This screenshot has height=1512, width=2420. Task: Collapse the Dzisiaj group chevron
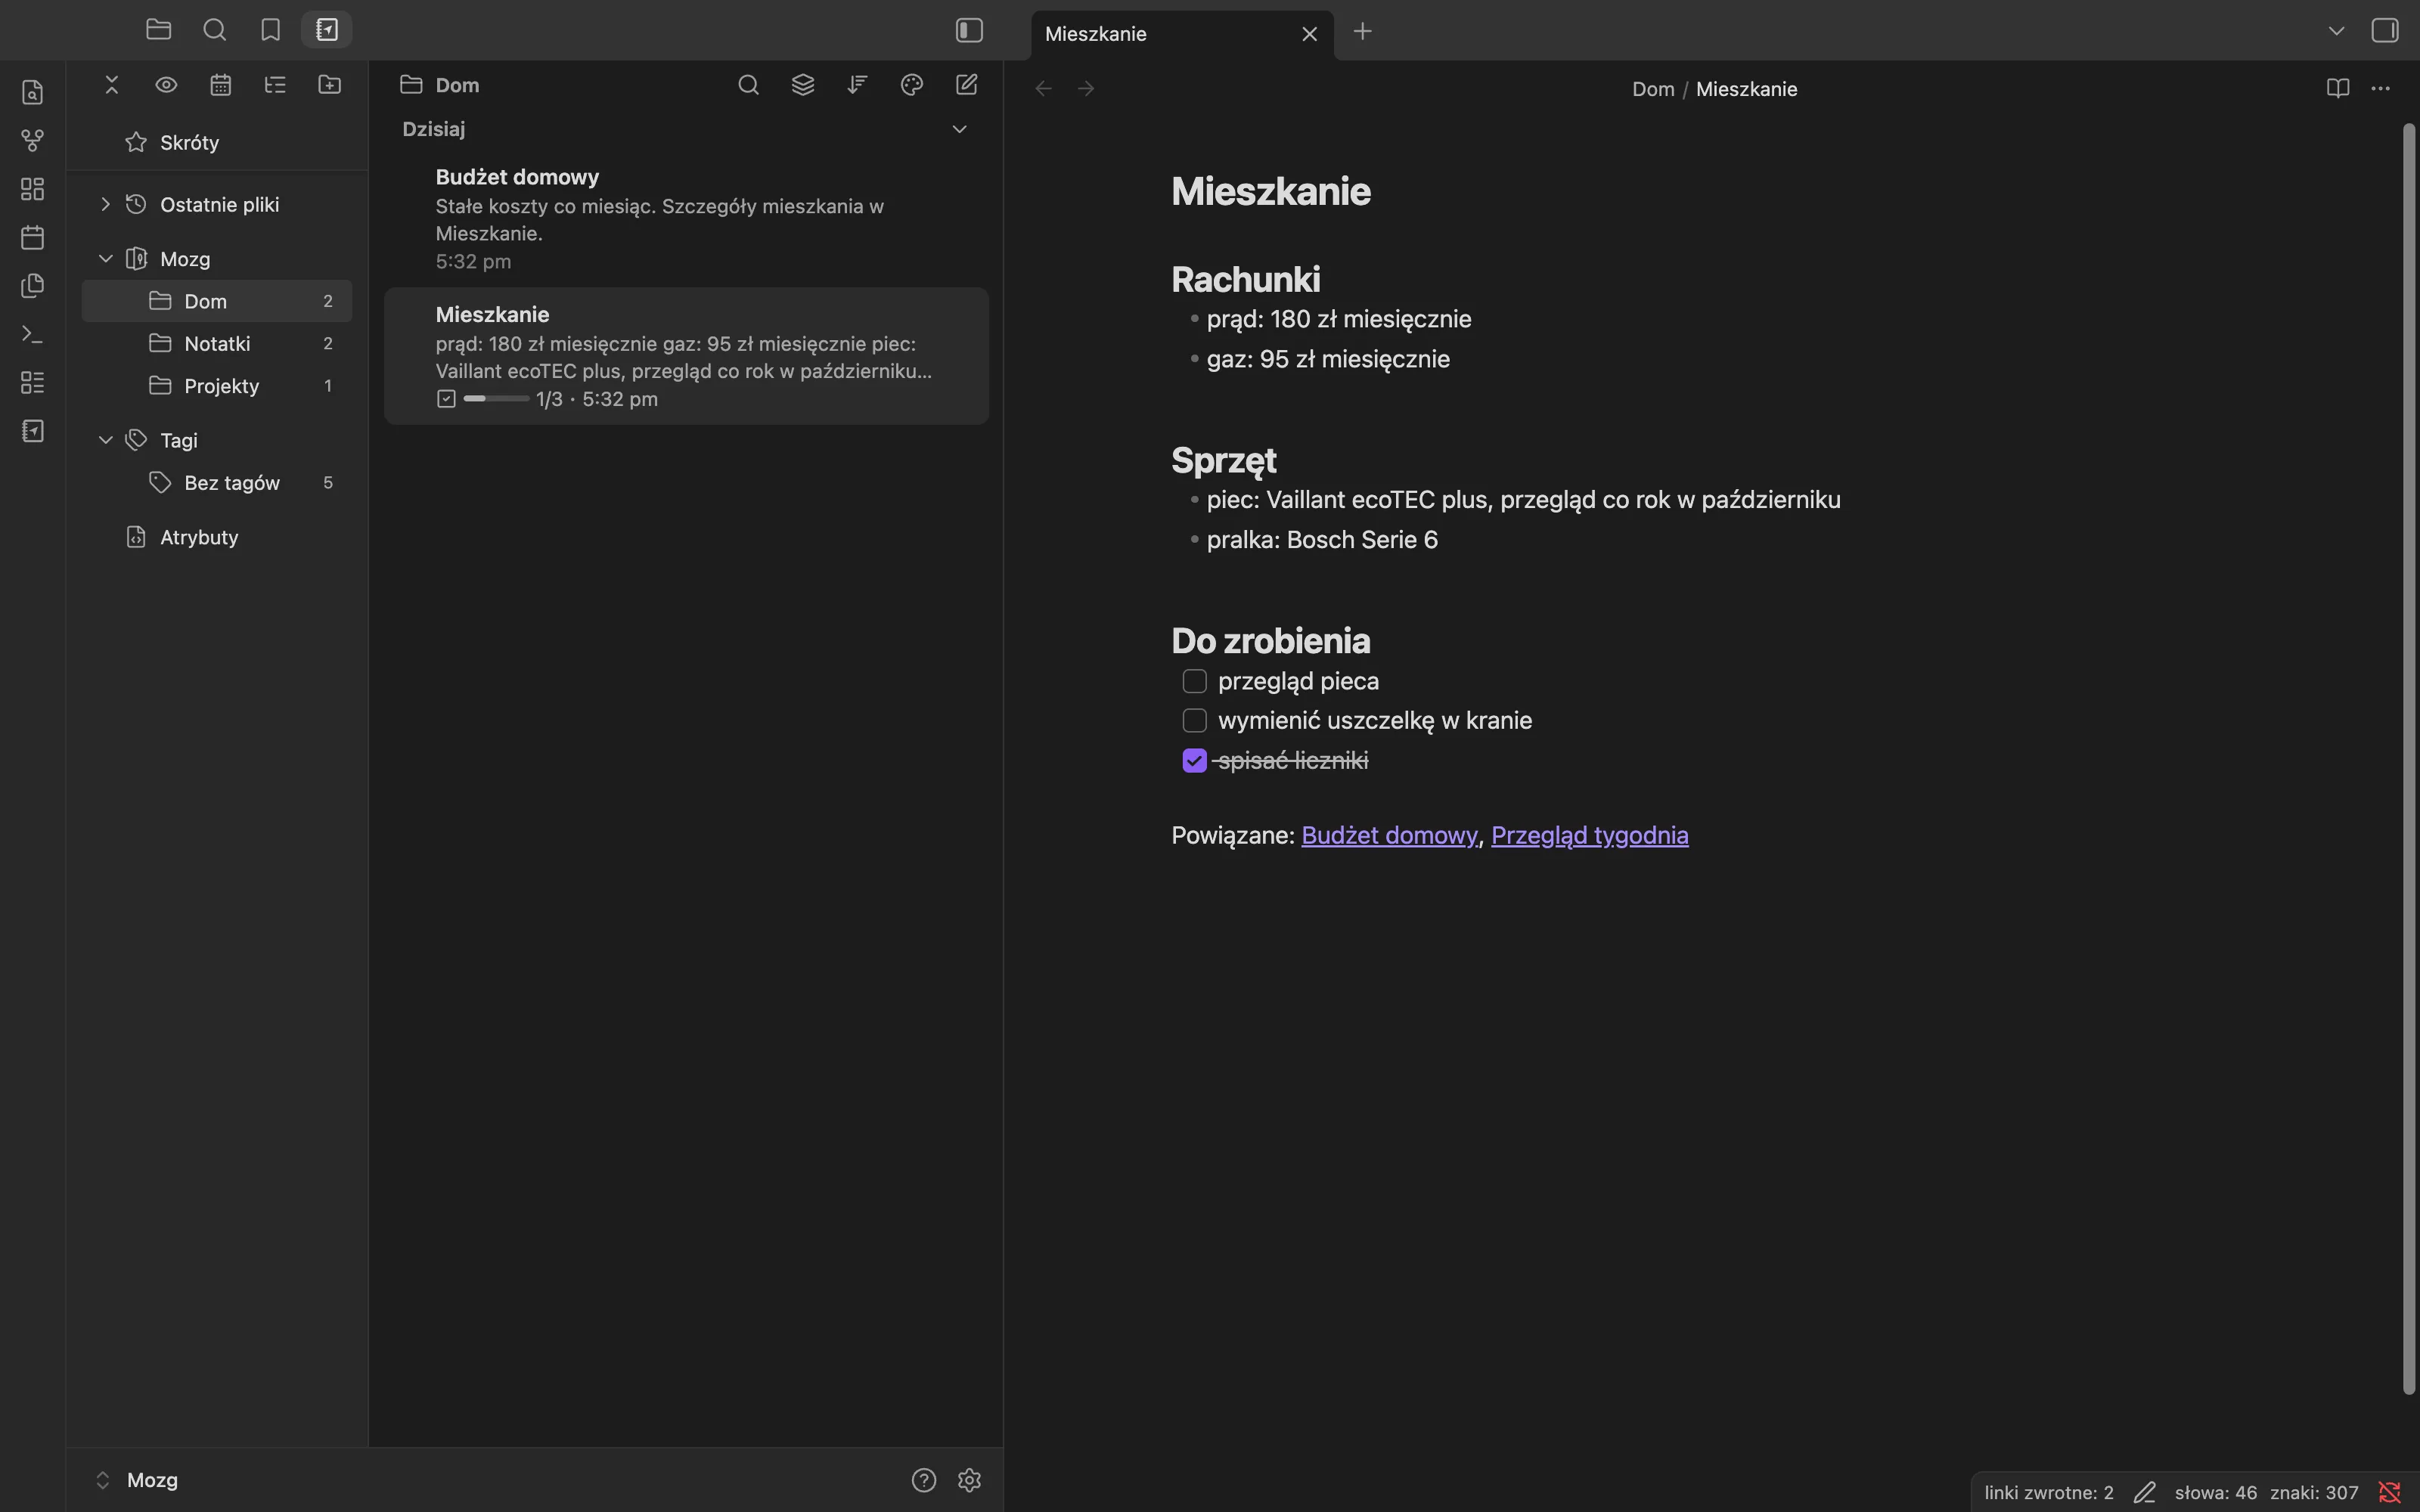(959, 129)
